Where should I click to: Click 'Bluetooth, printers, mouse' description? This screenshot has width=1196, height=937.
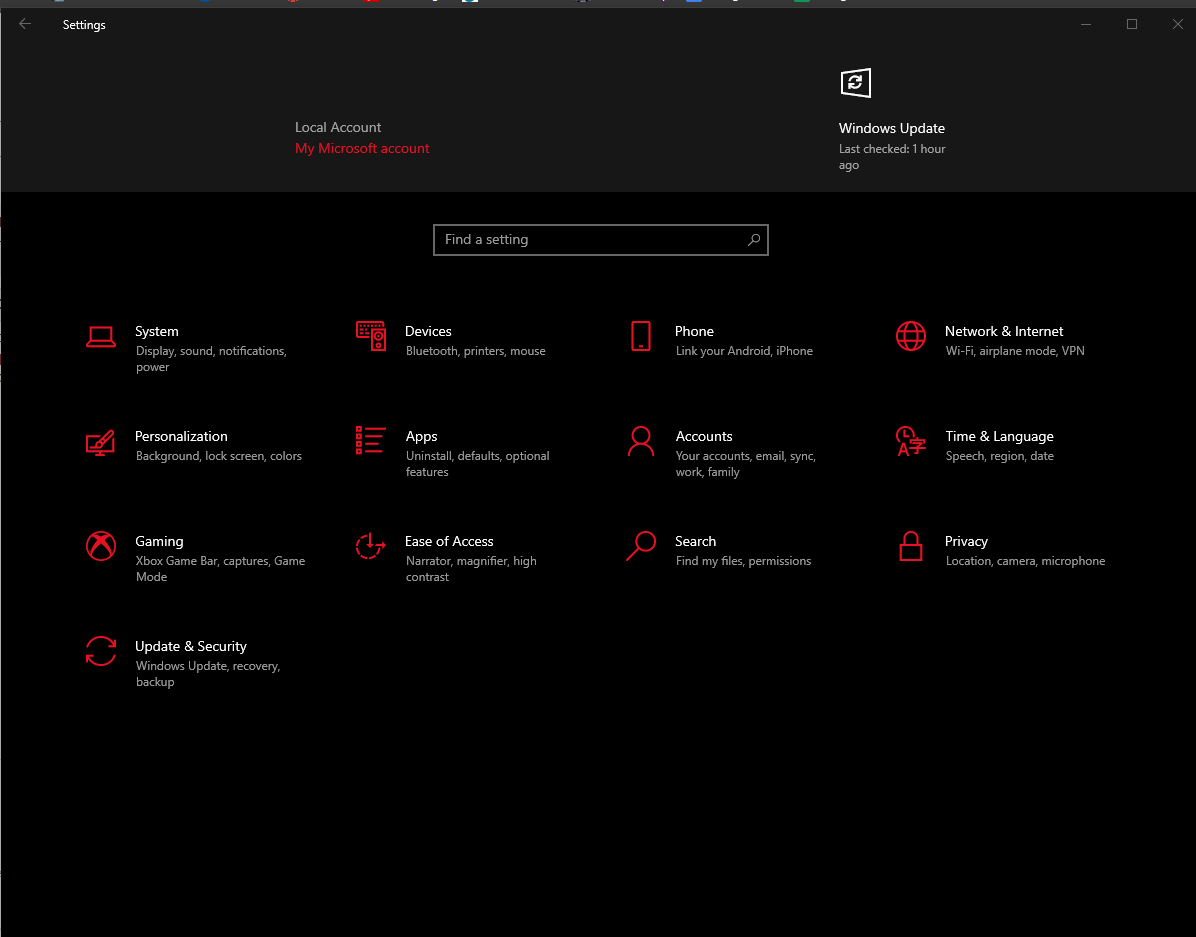pos(475,351)
